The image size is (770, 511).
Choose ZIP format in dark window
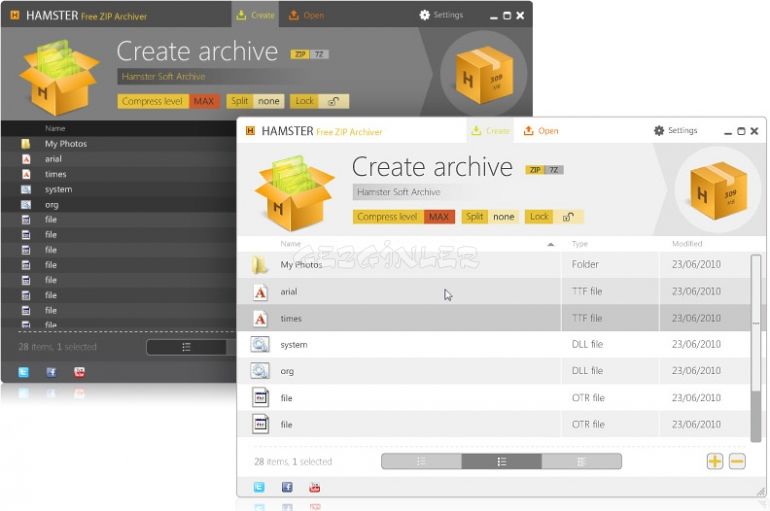(x=300, y=54)
